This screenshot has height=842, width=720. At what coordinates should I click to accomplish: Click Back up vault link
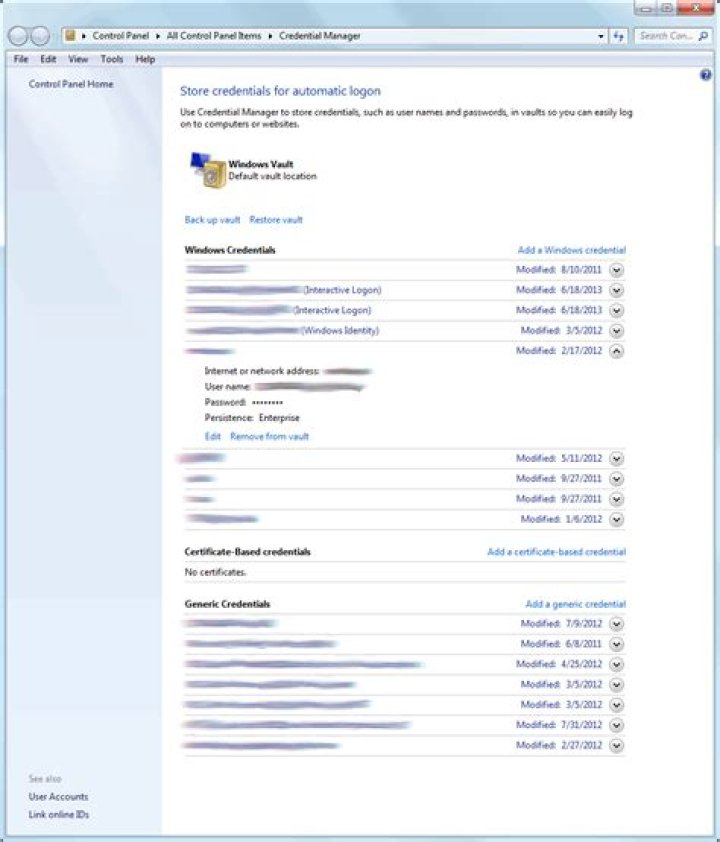212,220
